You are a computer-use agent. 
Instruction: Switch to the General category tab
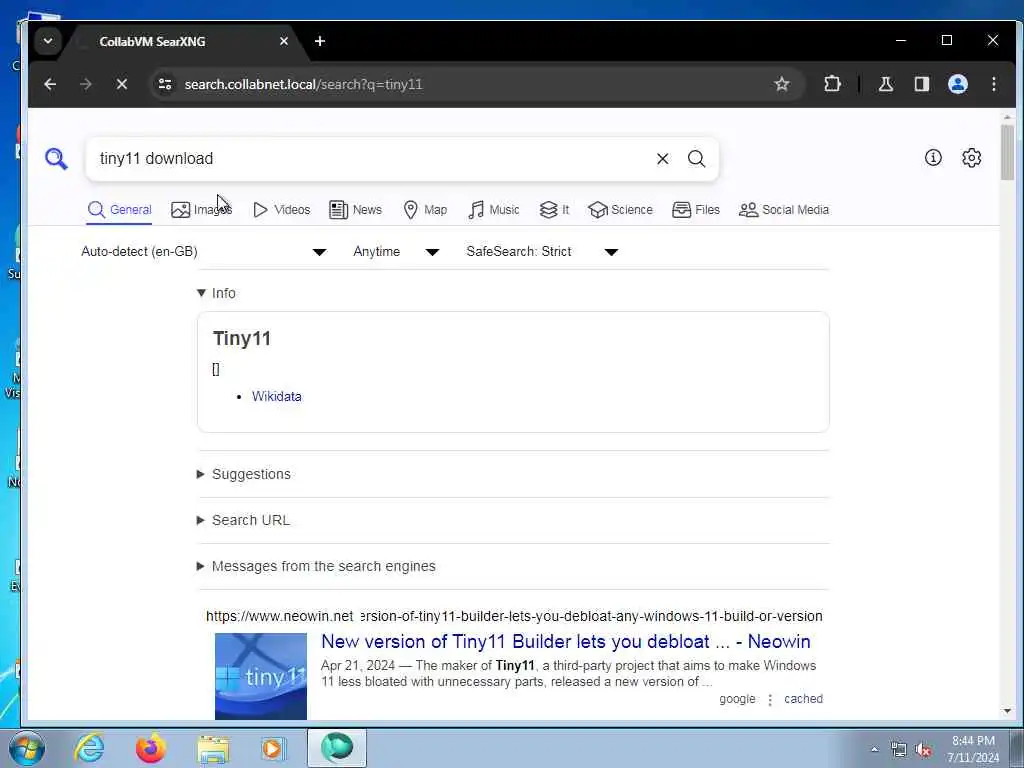(120, 210)
